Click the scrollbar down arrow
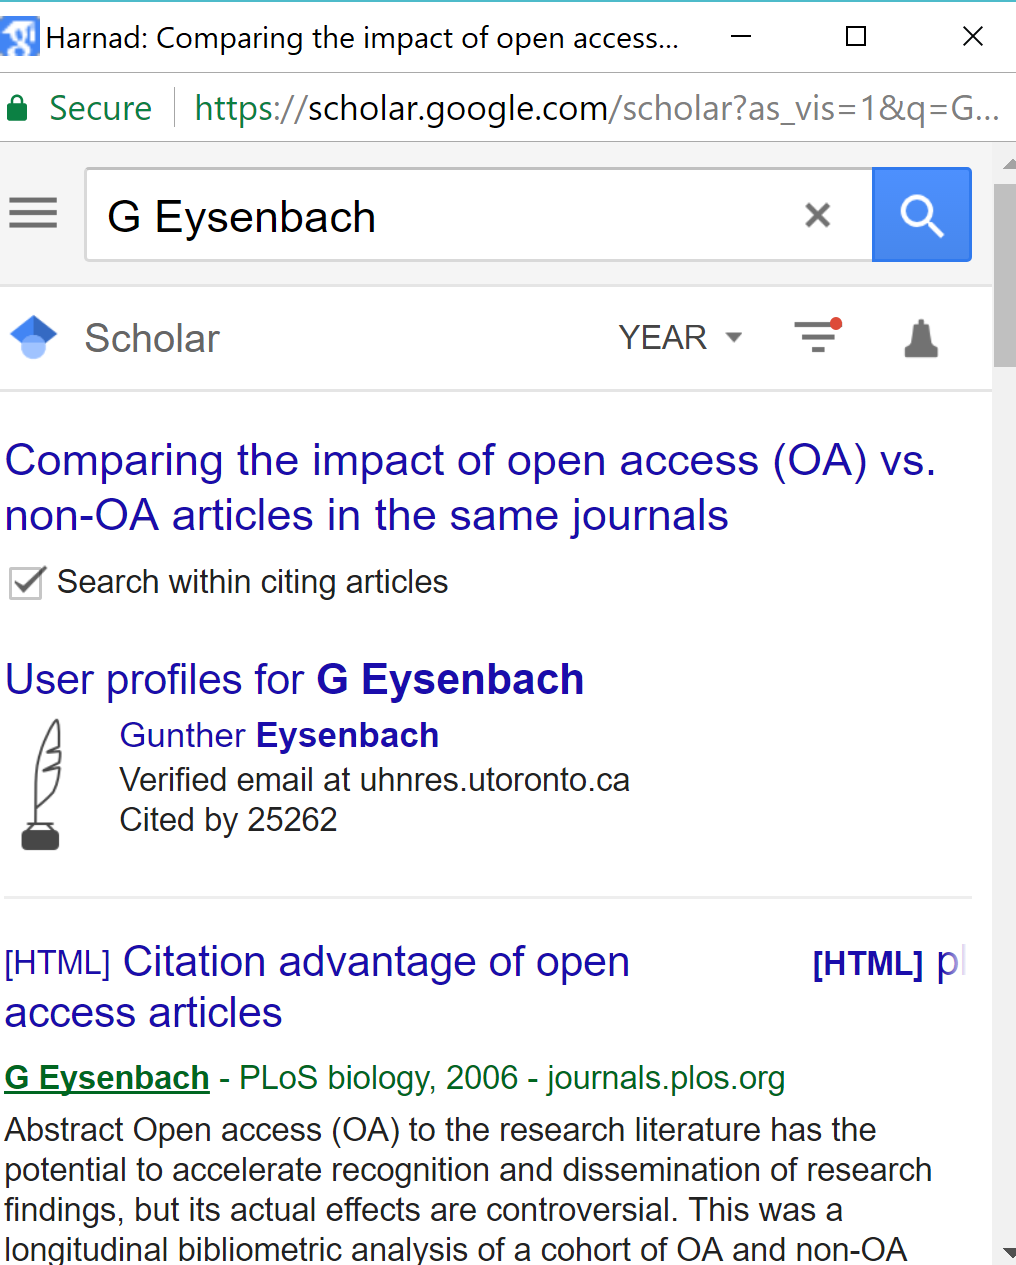 coord(1008,1253)
